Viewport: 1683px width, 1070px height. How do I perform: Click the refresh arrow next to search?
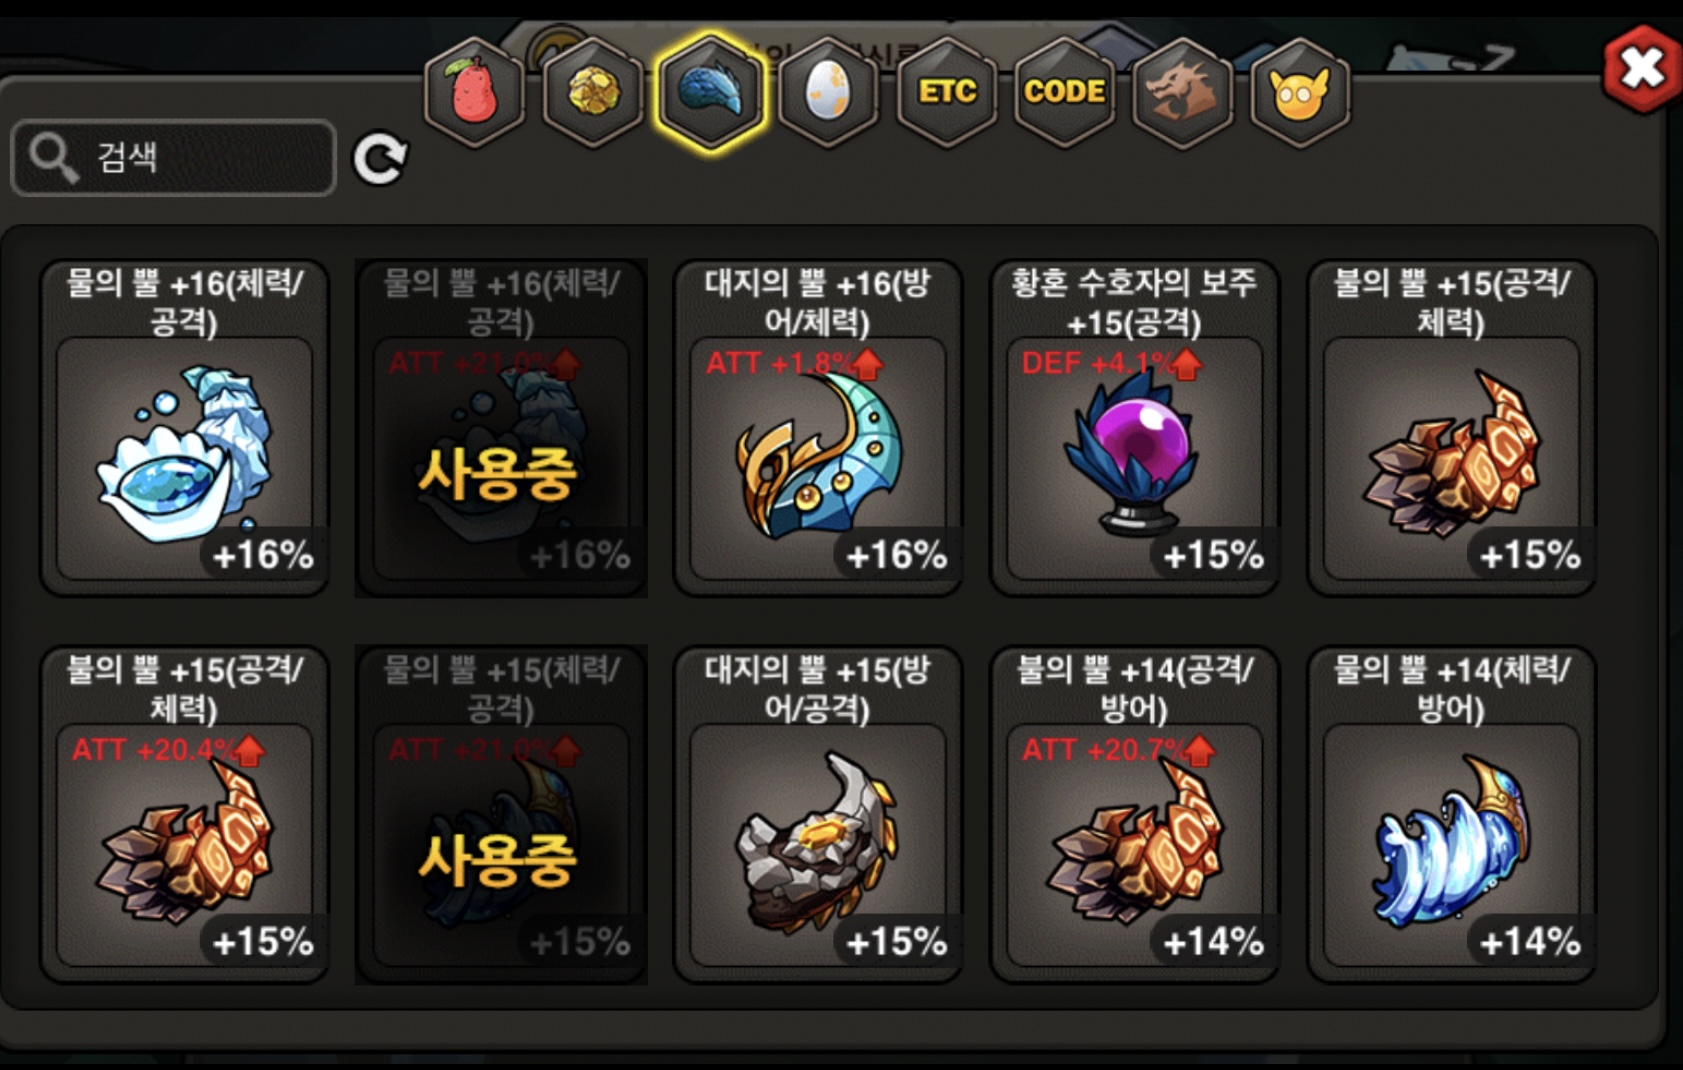[380, 158]
